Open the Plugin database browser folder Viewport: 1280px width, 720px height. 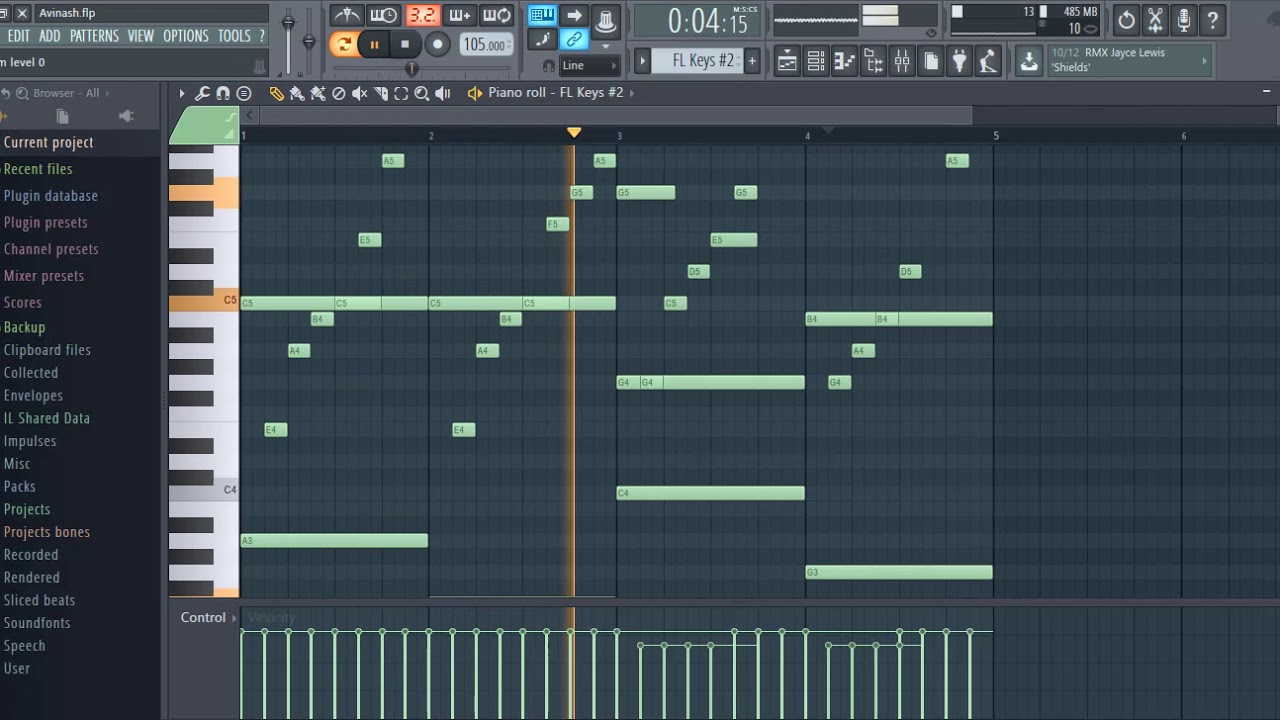coord(50,196)
